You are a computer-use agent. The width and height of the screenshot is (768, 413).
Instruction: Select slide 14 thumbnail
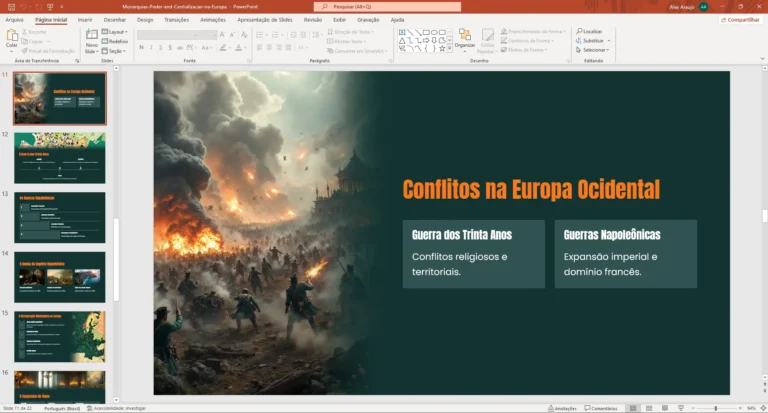pyautogui.click(x=60, y=277)
